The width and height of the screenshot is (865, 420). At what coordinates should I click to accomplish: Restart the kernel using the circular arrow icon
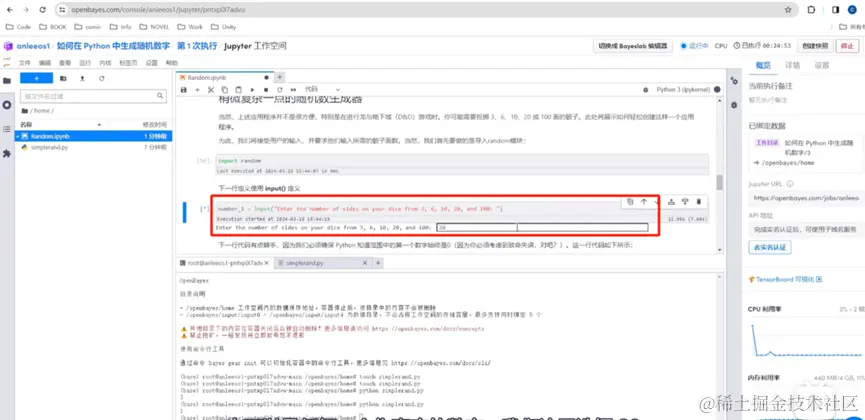[x=280, y=89]
